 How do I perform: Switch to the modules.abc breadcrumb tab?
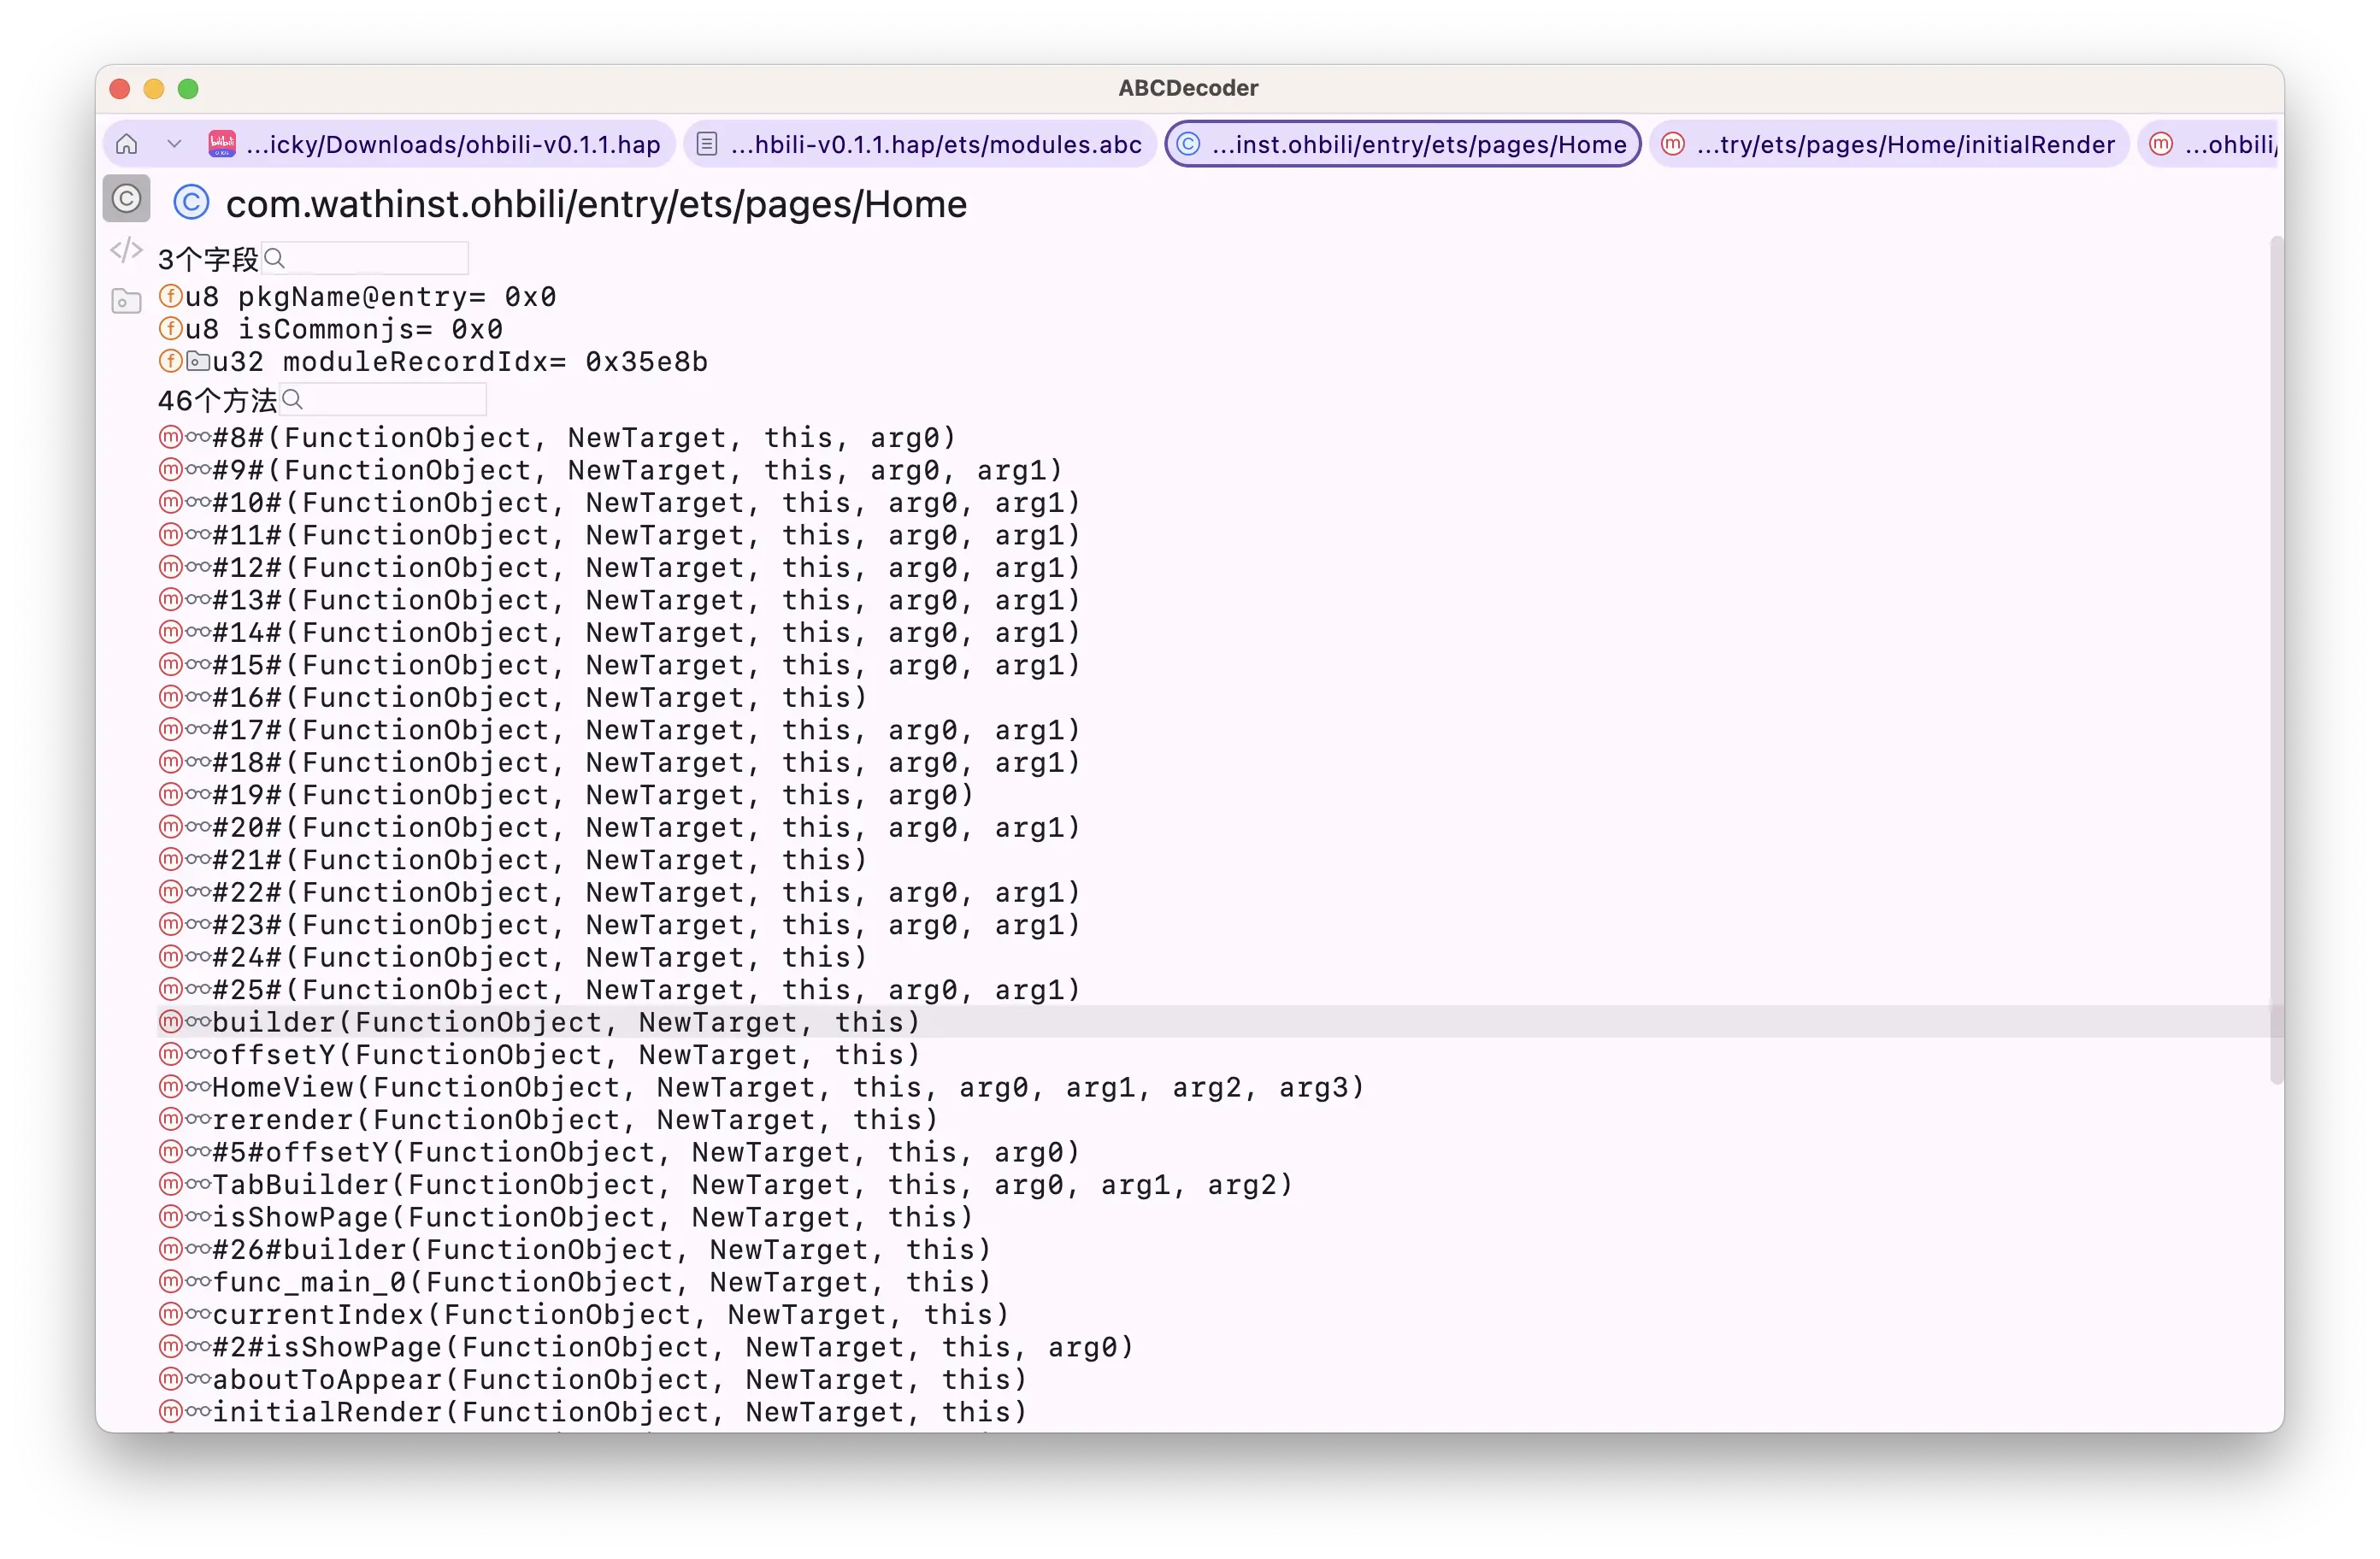[920, 144]
